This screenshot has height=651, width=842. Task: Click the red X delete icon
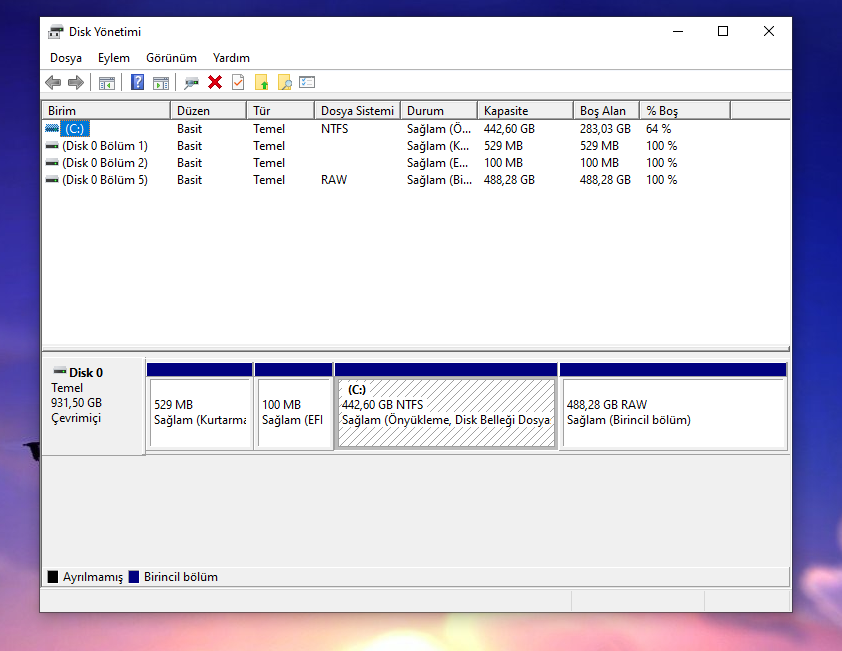click(215, 82)
